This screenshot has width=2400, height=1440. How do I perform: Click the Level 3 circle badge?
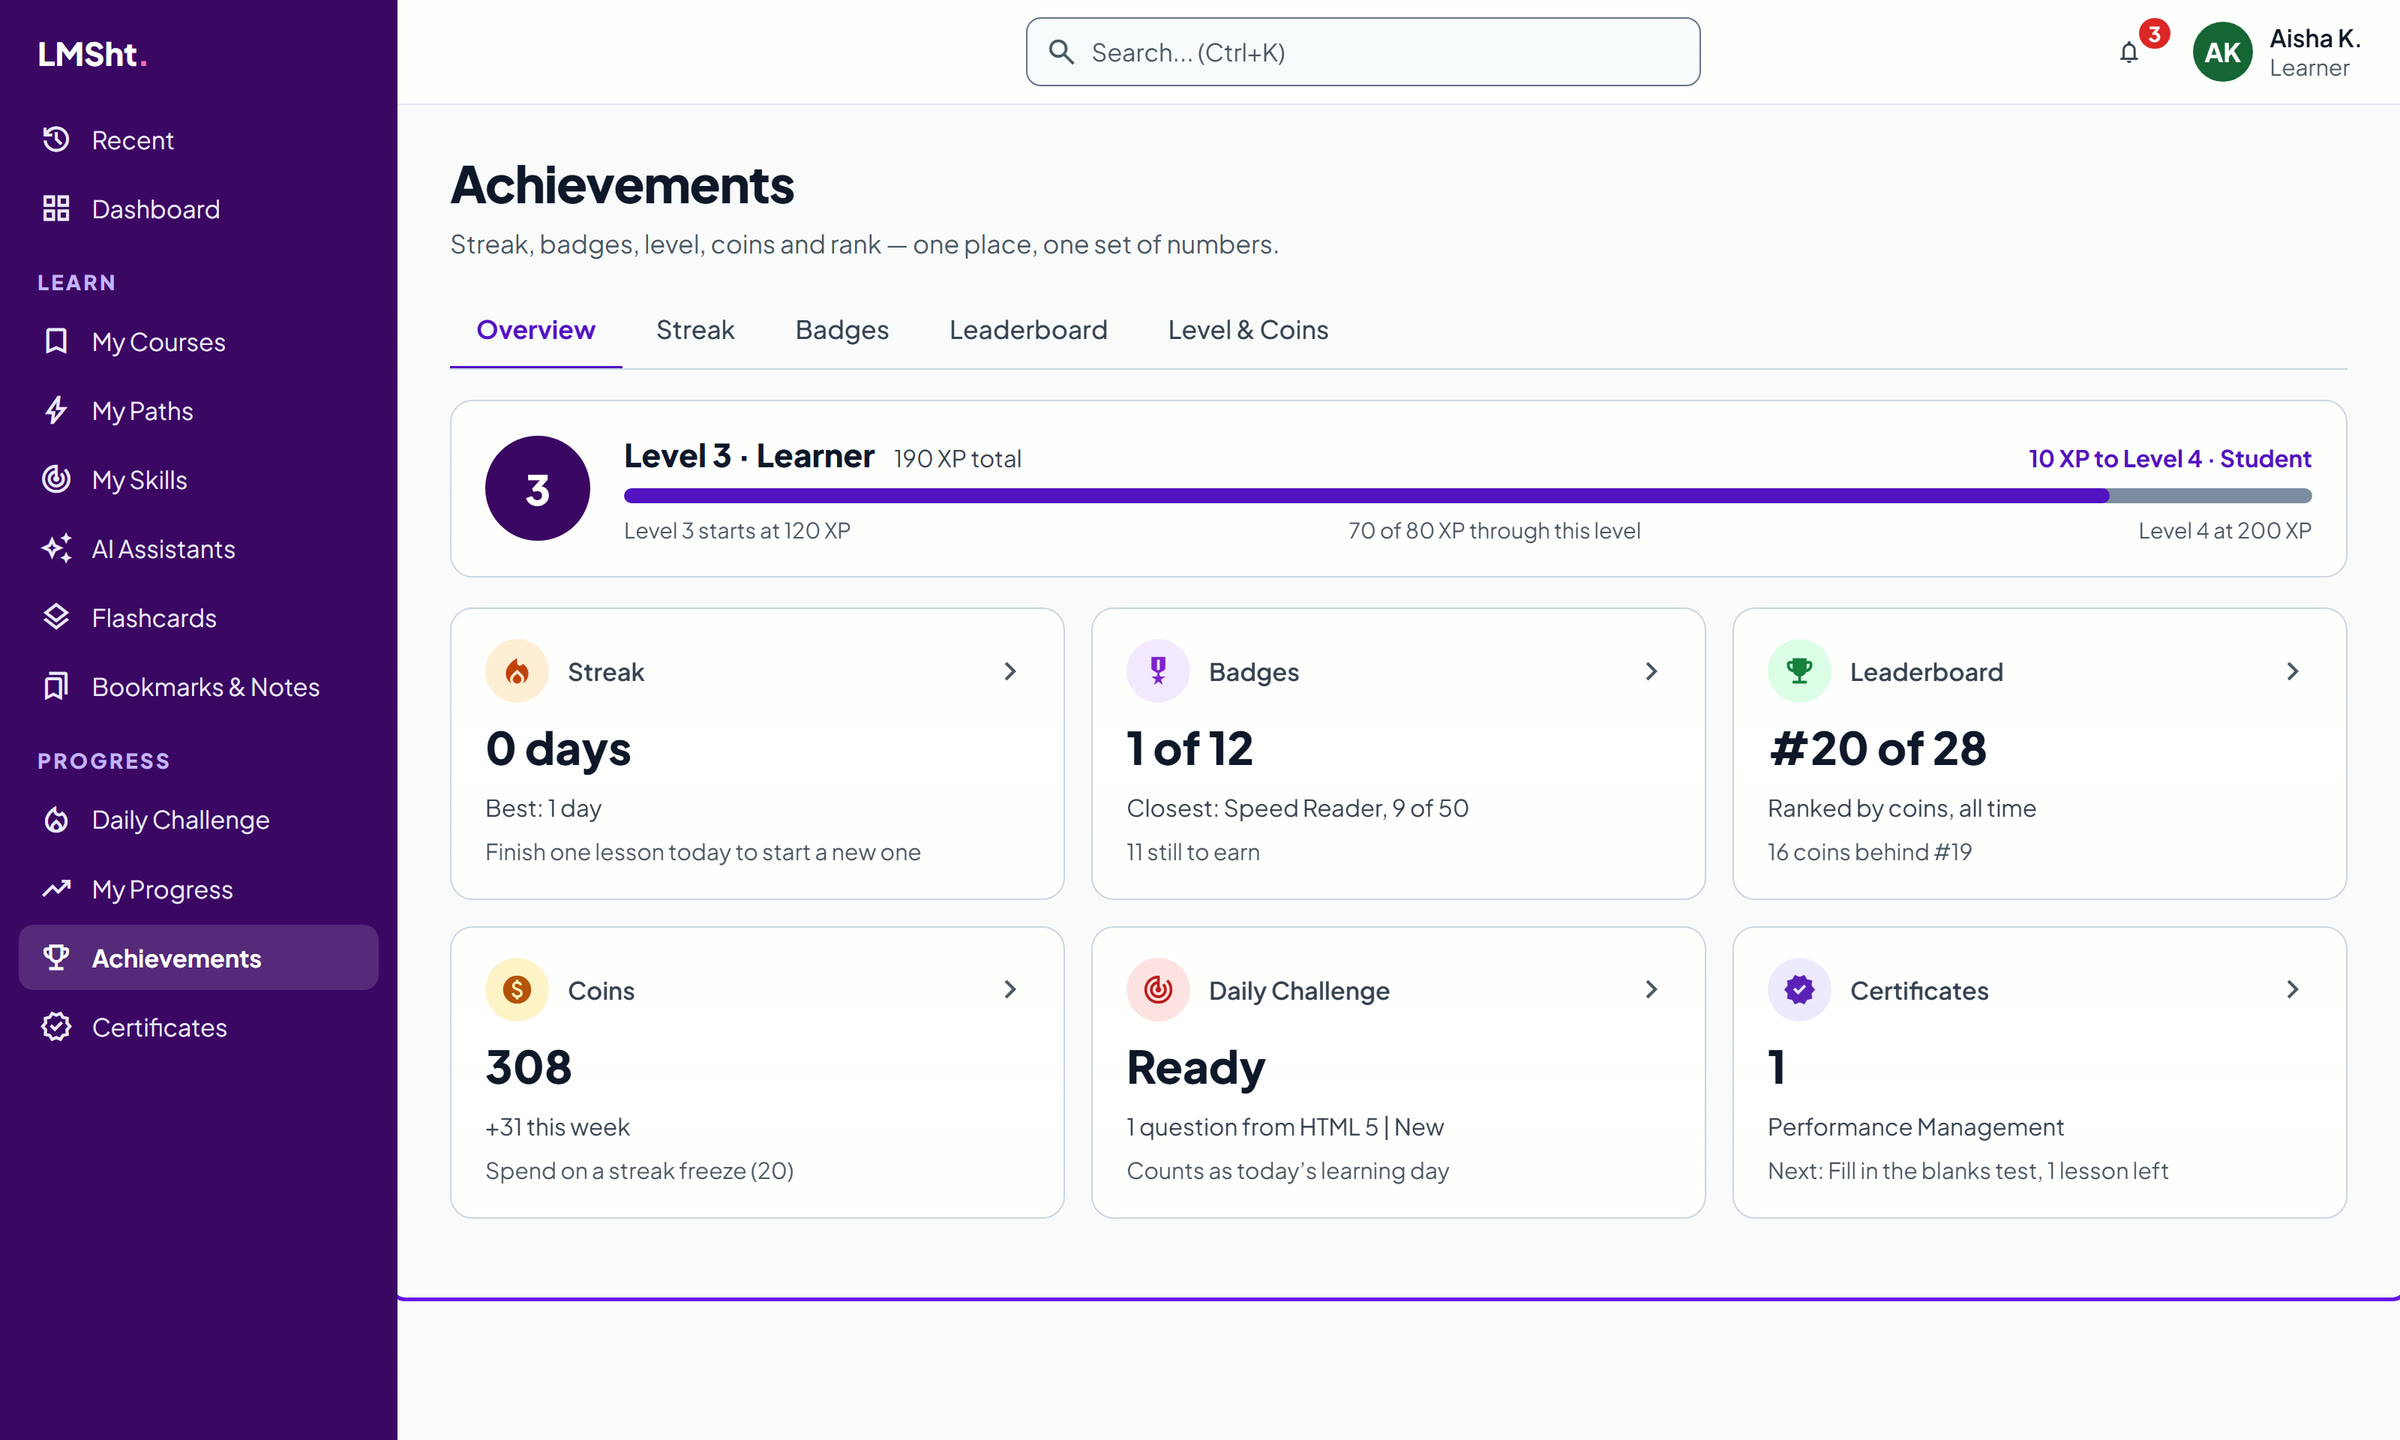coord(538,489)
